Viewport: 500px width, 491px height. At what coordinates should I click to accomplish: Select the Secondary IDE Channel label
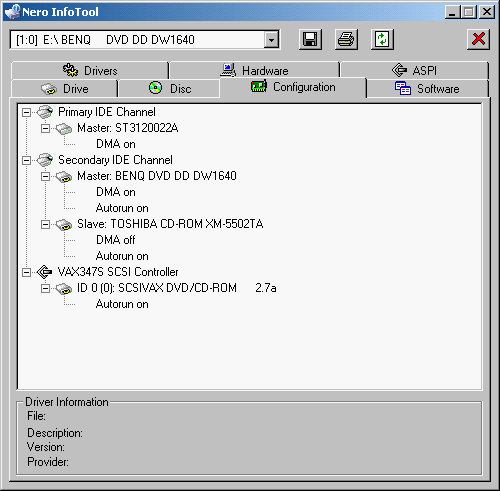click(115, 160)
